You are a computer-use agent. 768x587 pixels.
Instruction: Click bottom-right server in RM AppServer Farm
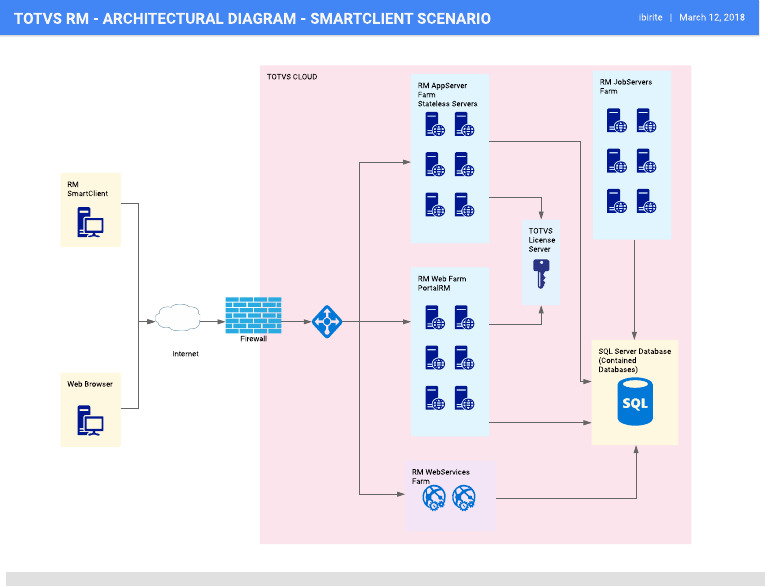coord(464,204)
